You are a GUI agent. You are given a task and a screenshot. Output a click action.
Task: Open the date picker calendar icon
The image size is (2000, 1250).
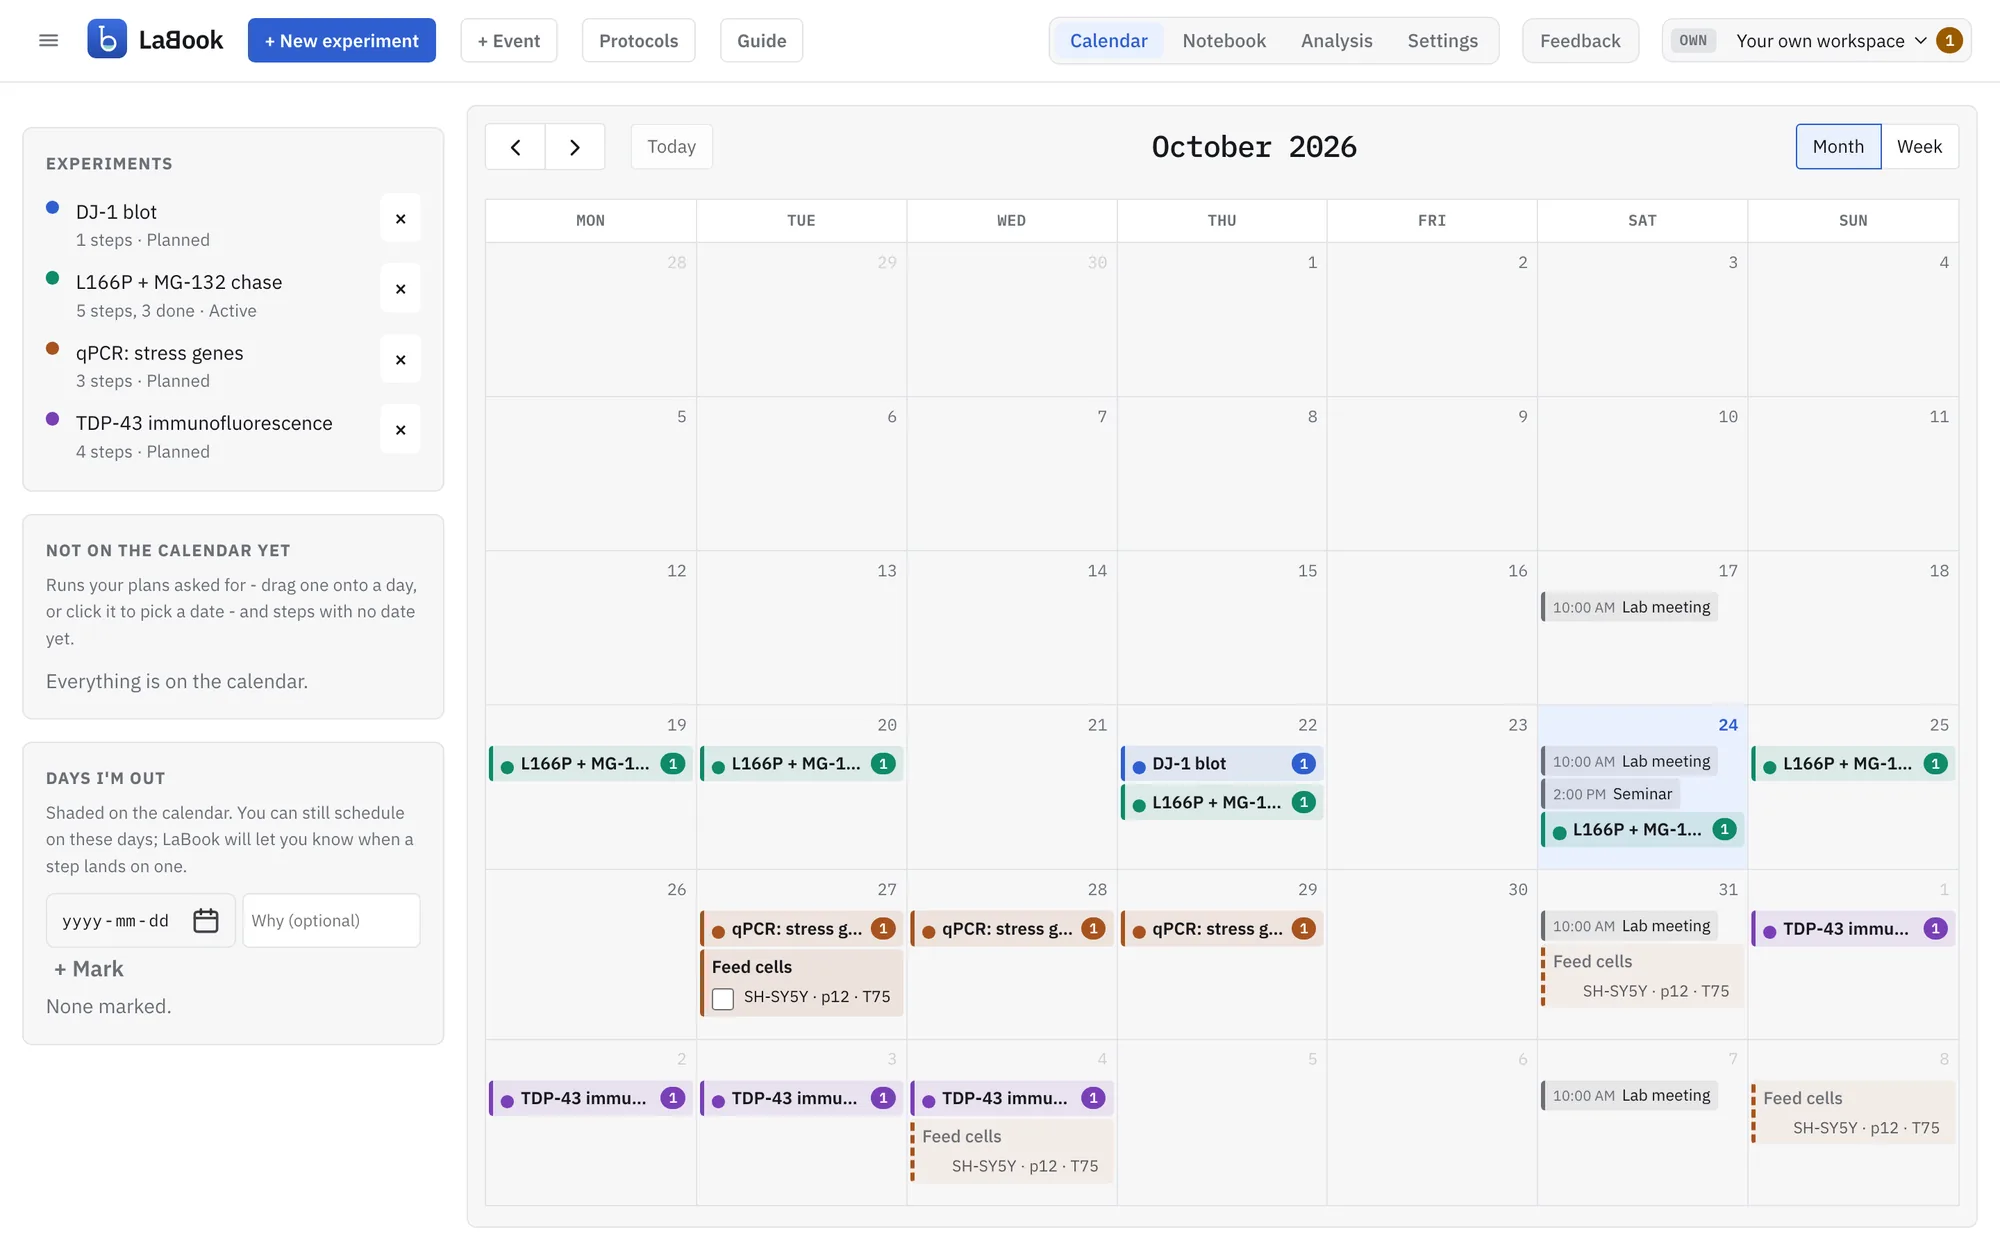click(x=206, y=921)
